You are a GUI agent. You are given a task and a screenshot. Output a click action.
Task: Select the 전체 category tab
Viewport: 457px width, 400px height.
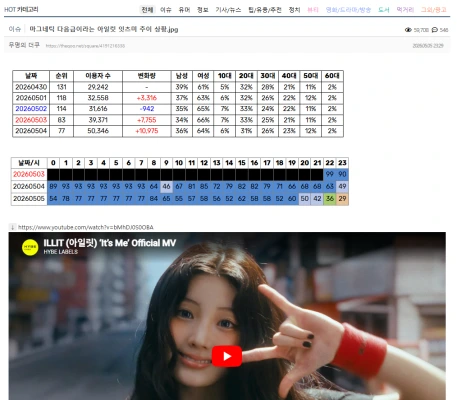coord(147,10)
